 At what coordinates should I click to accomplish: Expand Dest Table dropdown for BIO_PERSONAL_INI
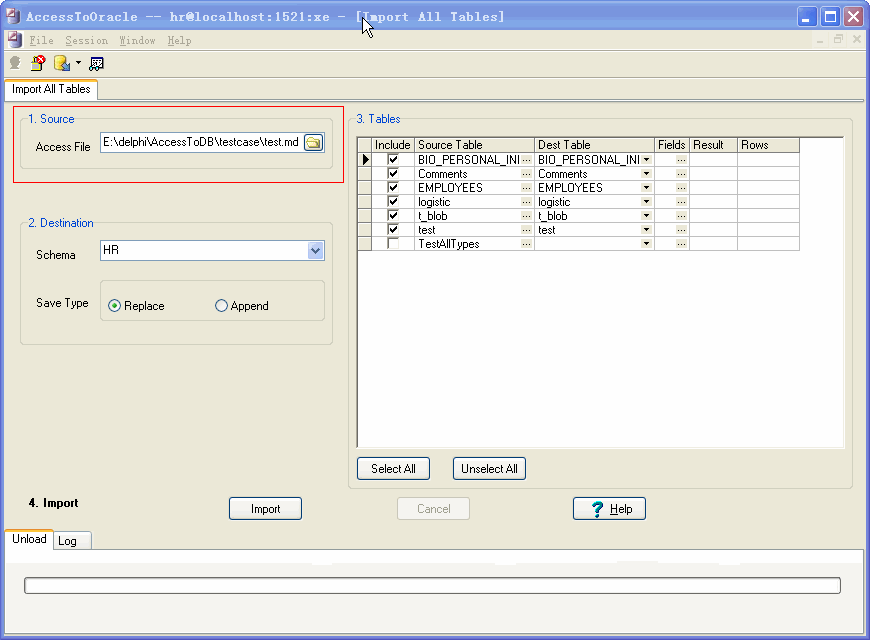[646, 160]
